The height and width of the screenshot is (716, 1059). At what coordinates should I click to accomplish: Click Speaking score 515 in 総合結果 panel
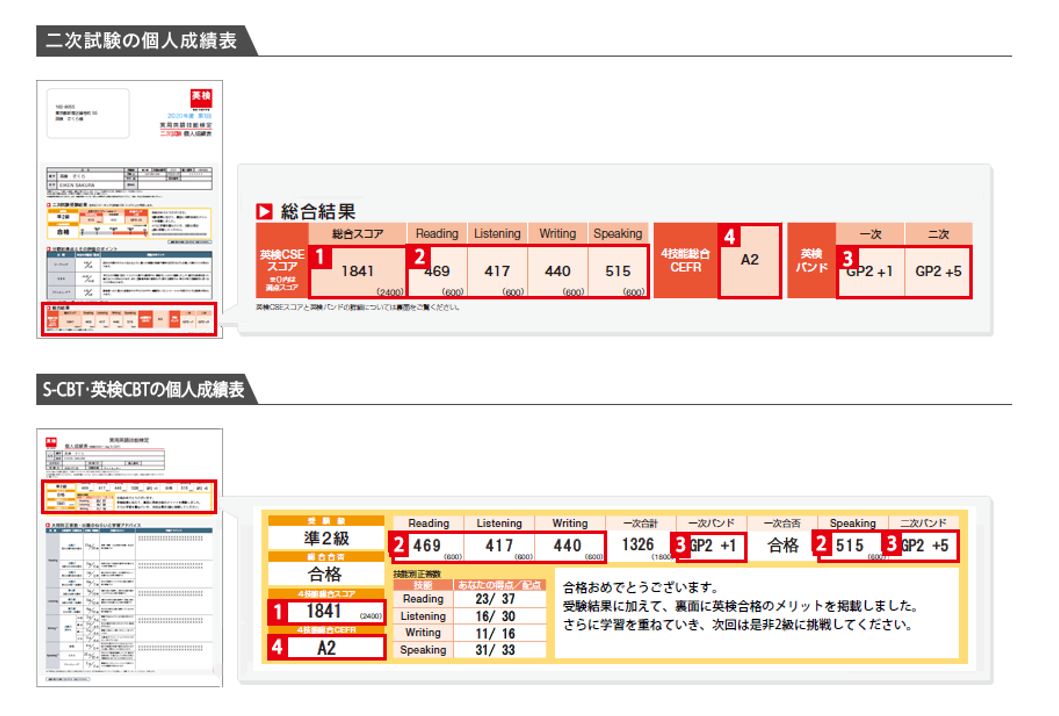(618, 271)
